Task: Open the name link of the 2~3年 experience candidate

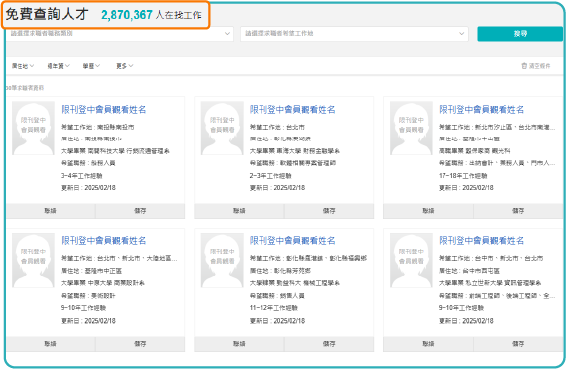Action: point(292,109)
